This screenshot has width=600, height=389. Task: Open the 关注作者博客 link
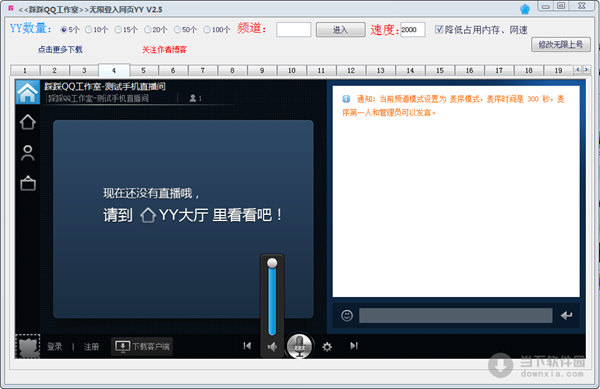[x=164, y=50]
